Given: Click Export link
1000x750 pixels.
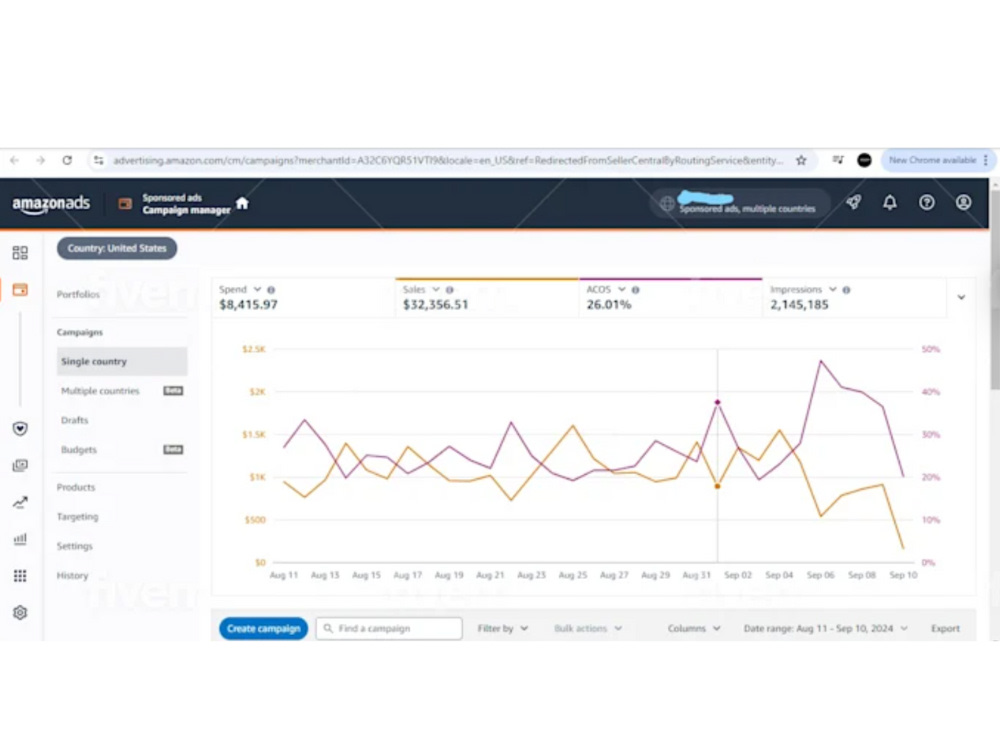Looking at the screenshot, I should 945,628.
